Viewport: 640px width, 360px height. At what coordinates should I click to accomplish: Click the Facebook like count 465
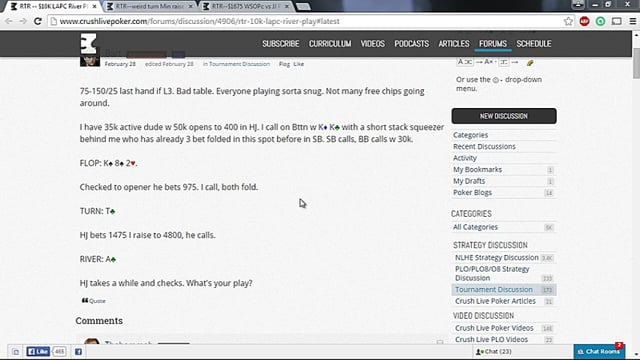pos(60,351)
